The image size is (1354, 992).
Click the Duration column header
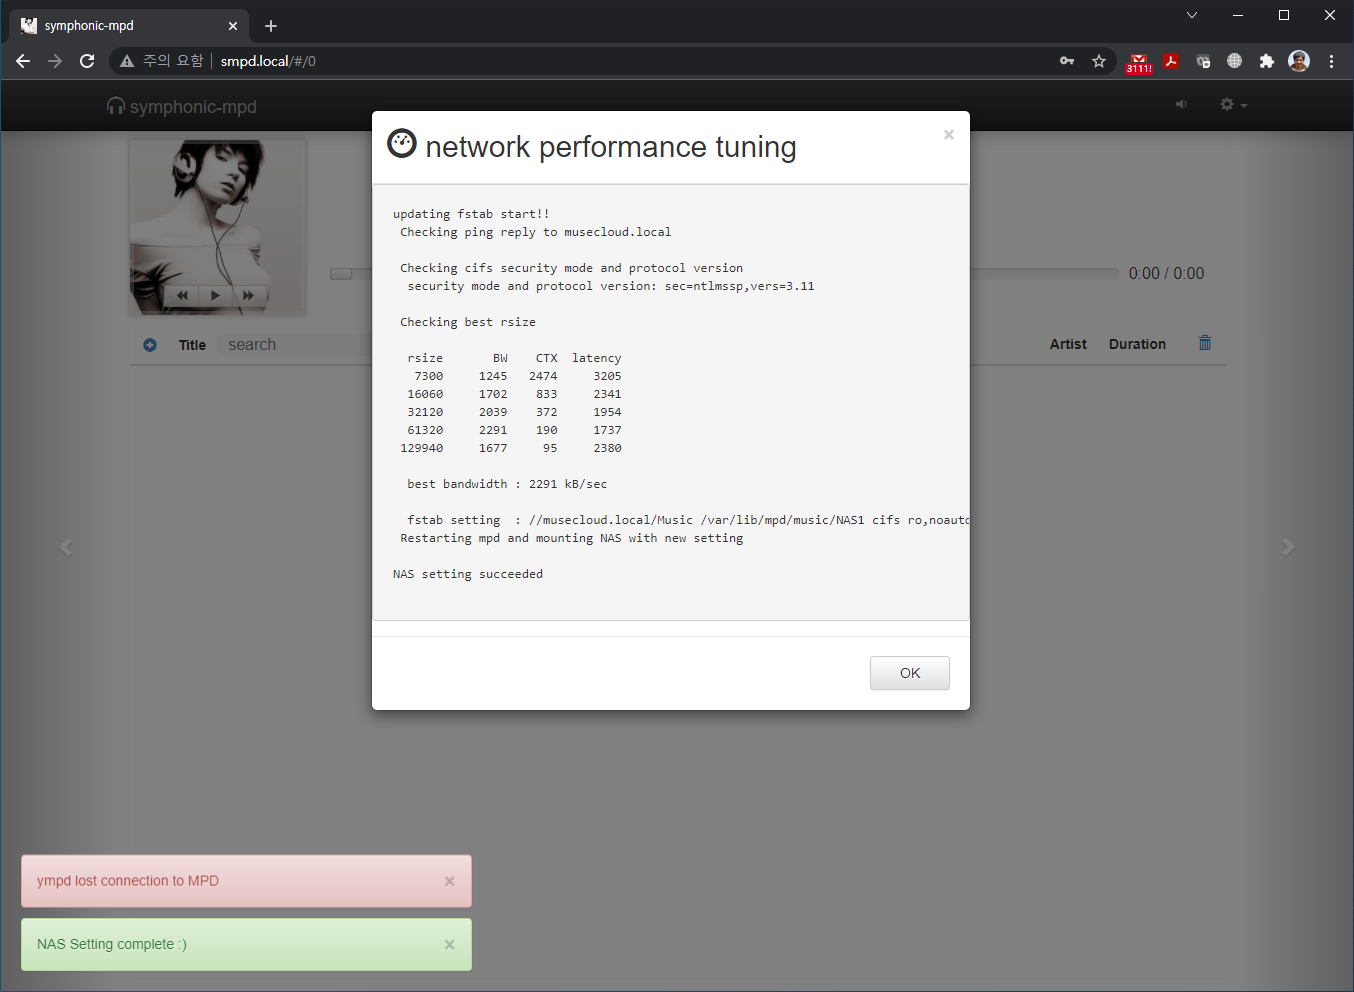[x=1137, y=344]
